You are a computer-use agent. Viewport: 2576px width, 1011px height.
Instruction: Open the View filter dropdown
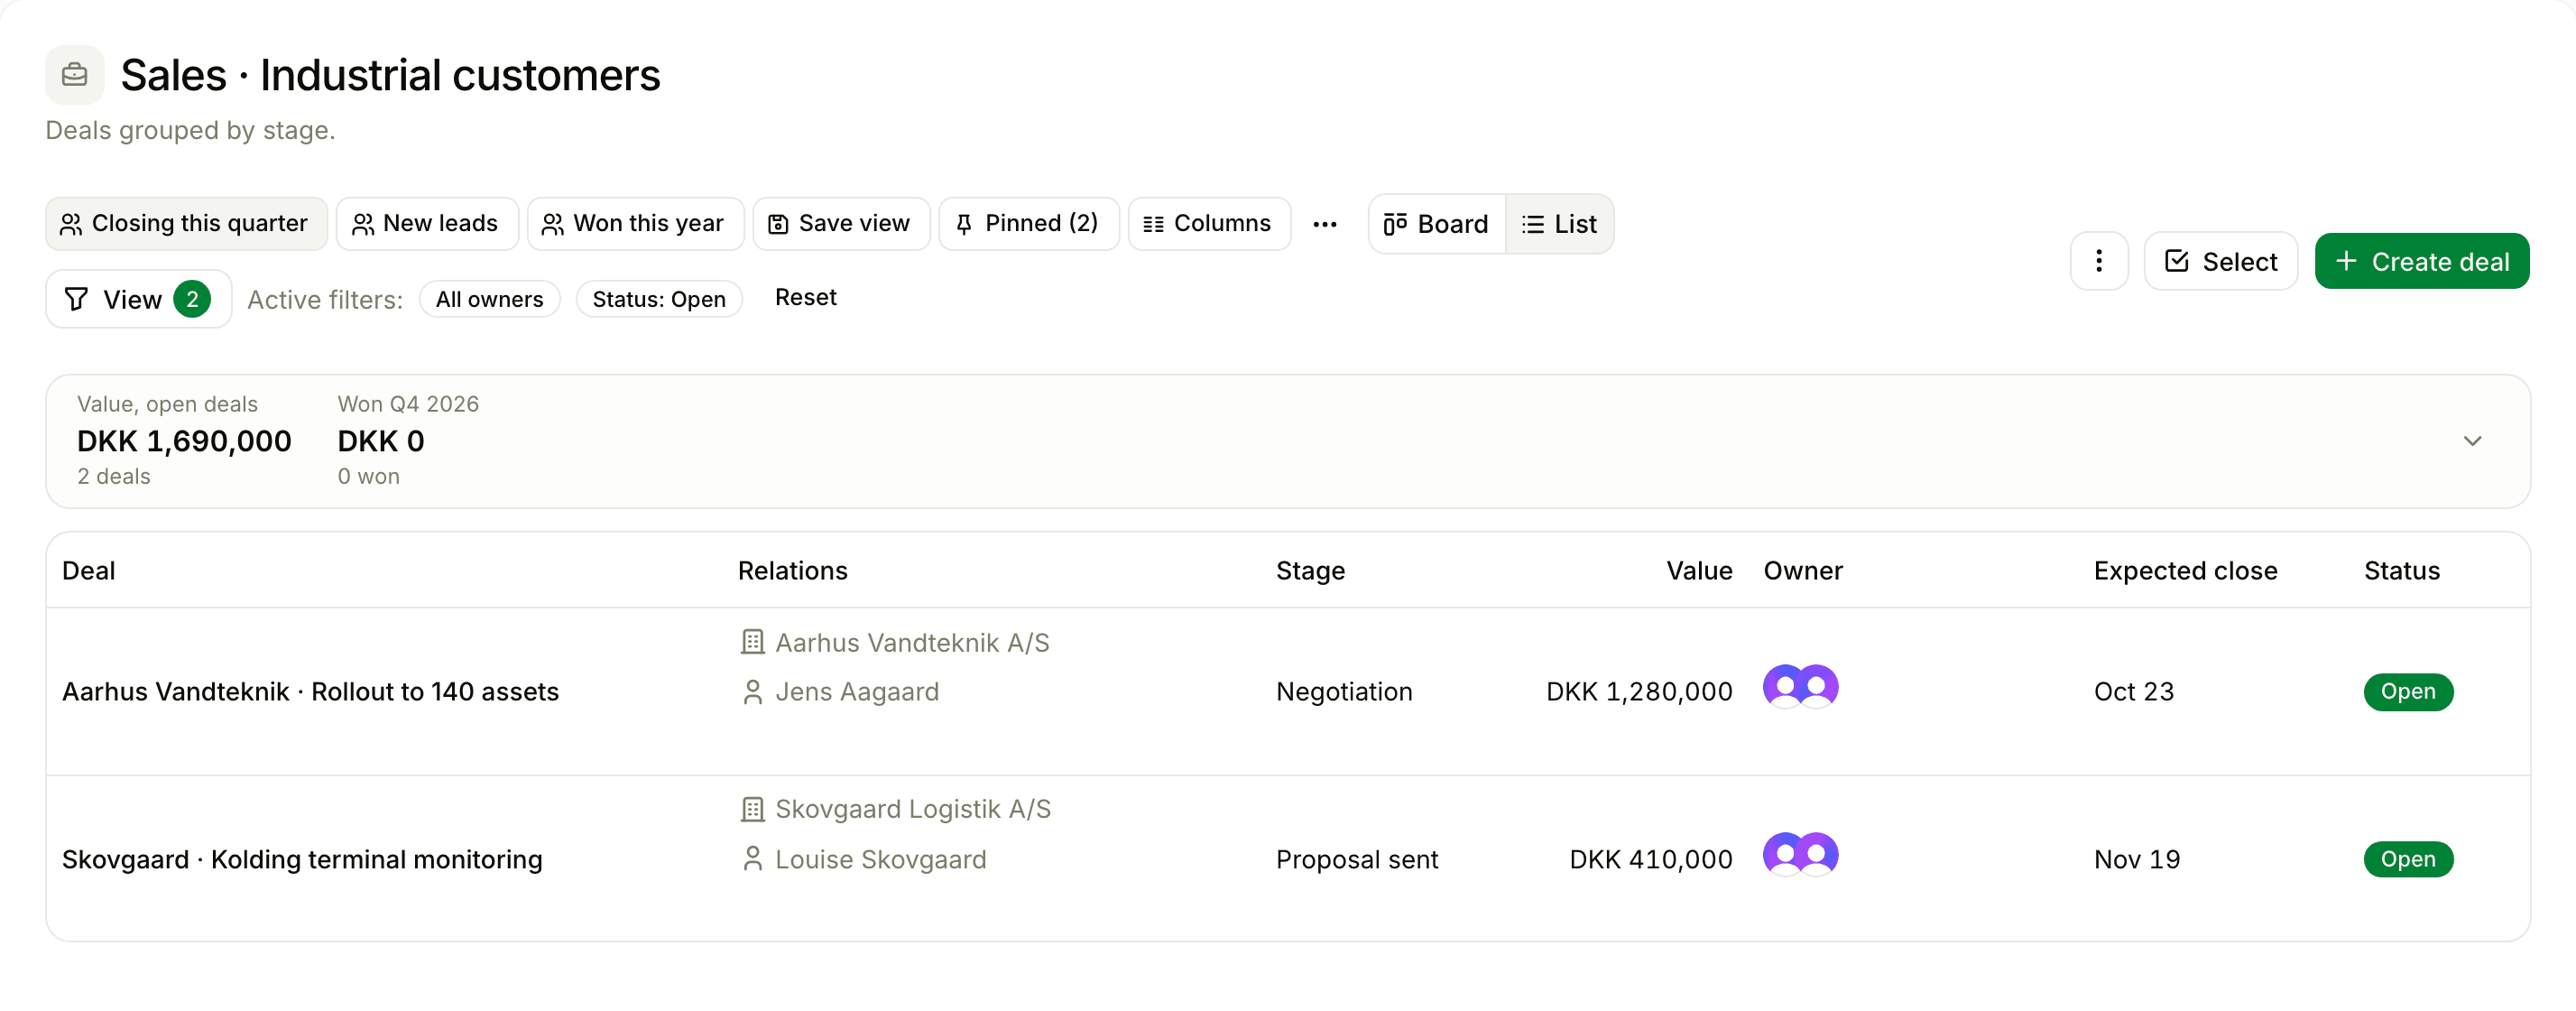[x=138, y=299]
